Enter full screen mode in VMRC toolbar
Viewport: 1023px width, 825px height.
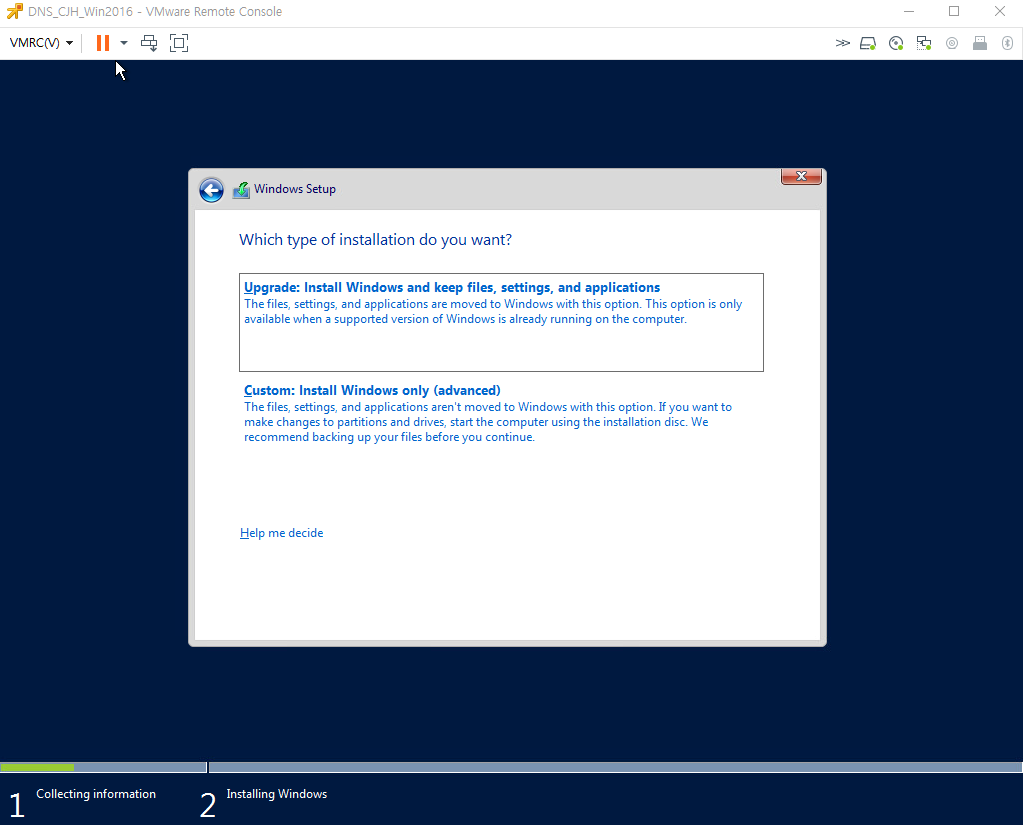(x=179, y=43)
